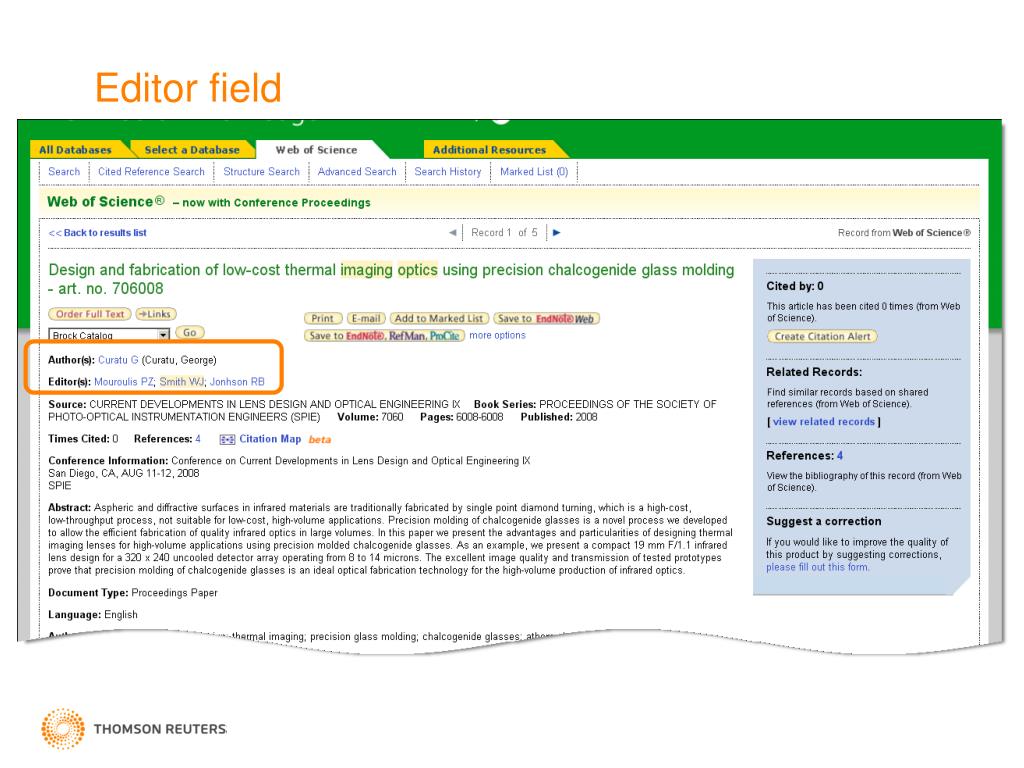This screenshot has height=768, width=1024.
Task: Open author Curatu G link
Action: [x=118, y=360]
